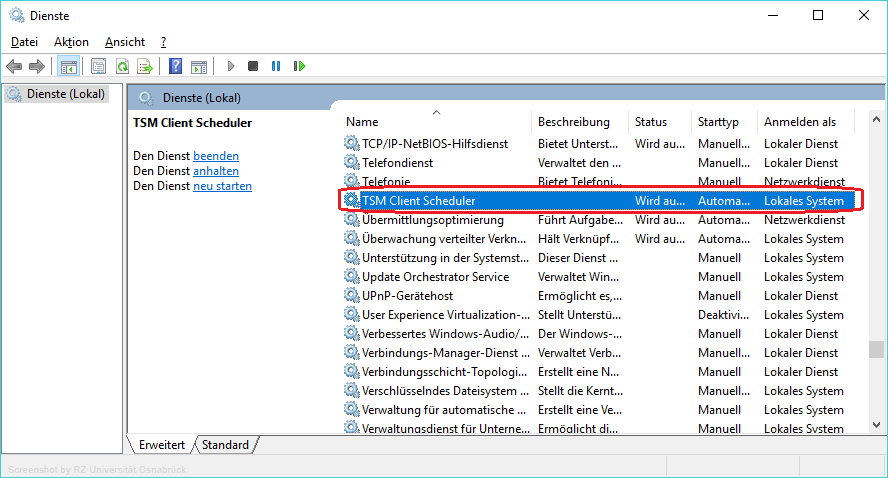Sort the list by the Starttyp column header
Image resolution: width=888 pixels, height=478 pixels.
point(718,122)
